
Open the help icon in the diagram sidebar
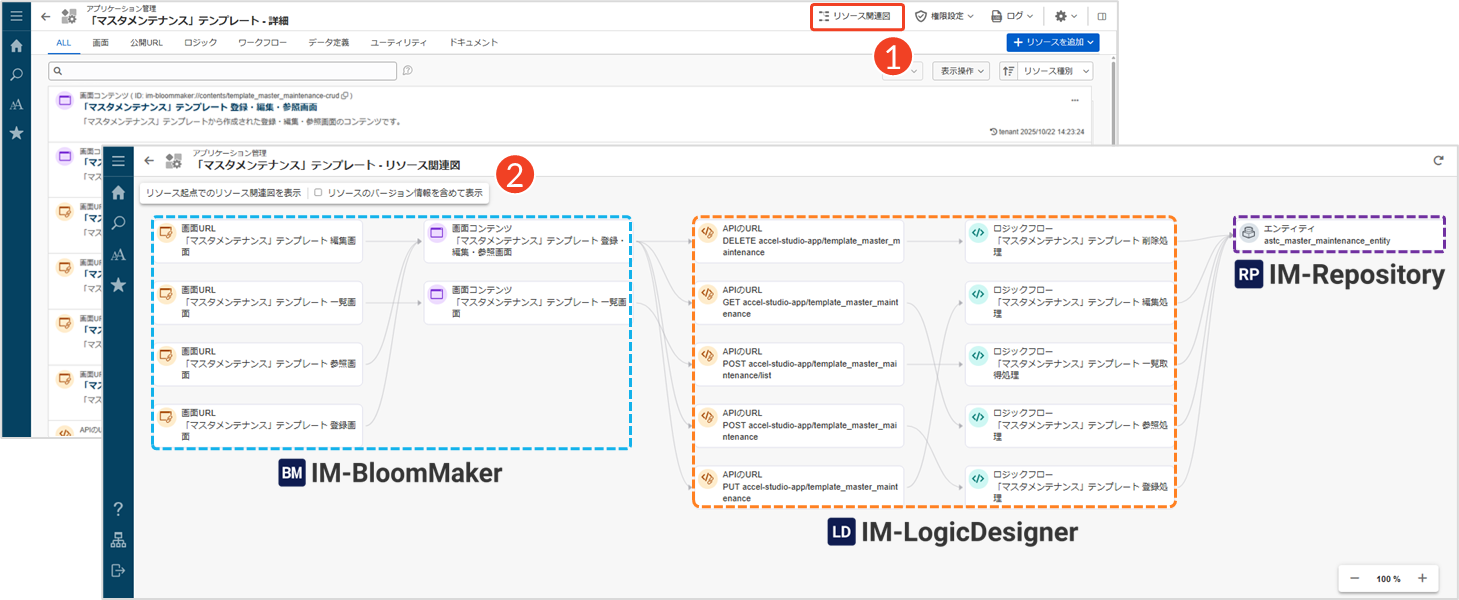(118, 509)
